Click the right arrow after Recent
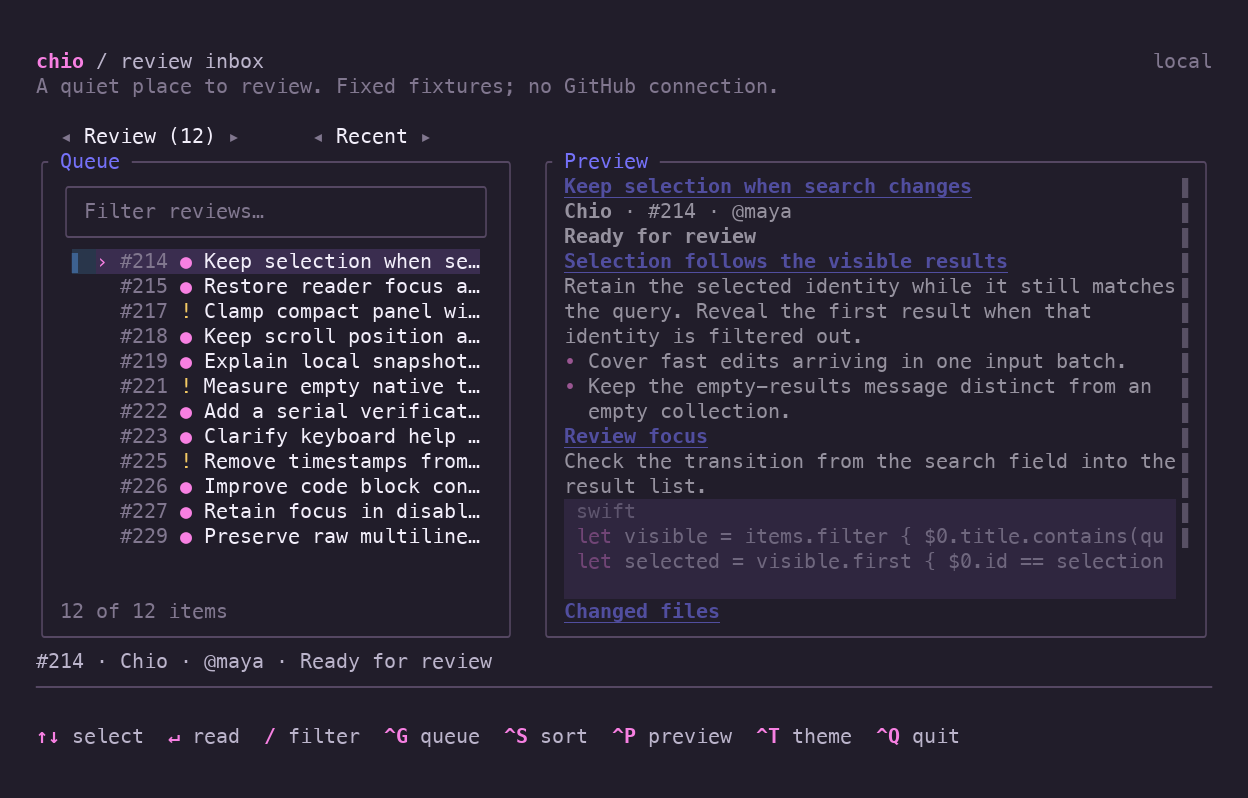The image size is (1248, 798). (426, 137)
